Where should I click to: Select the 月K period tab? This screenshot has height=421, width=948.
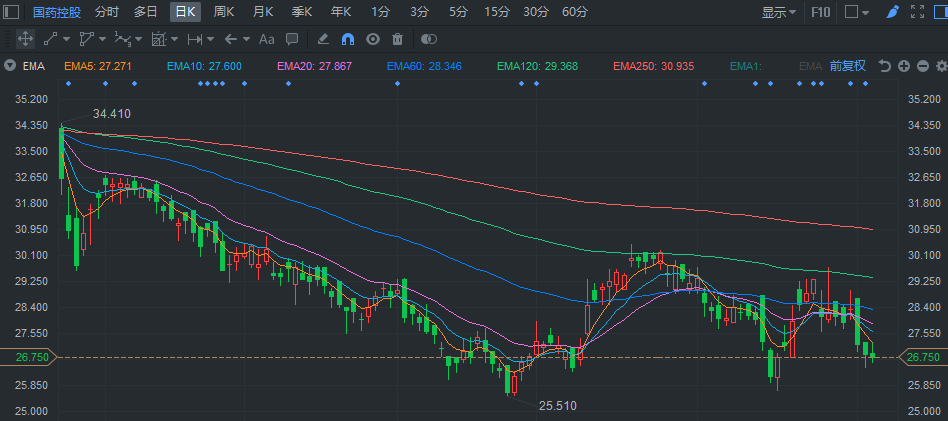click(263, 11)
